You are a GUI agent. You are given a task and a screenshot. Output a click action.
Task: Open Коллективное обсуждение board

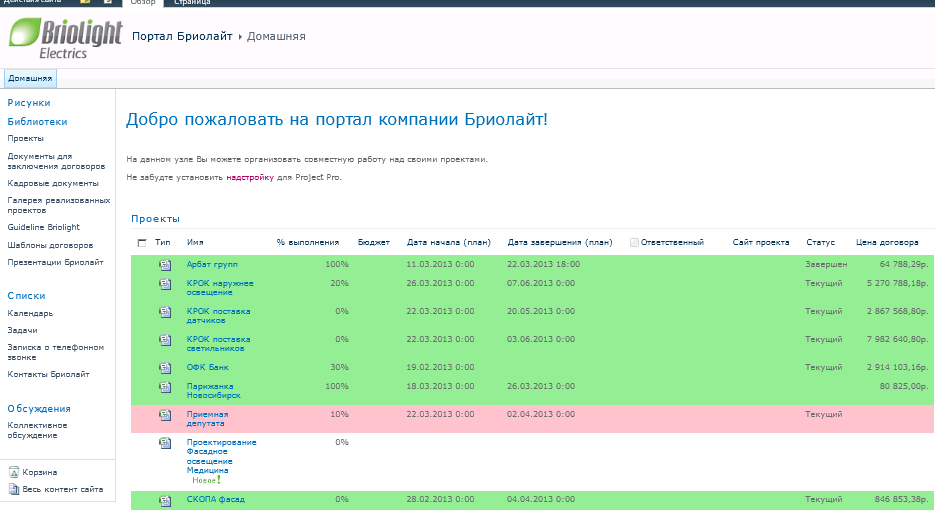coord(37,430)
